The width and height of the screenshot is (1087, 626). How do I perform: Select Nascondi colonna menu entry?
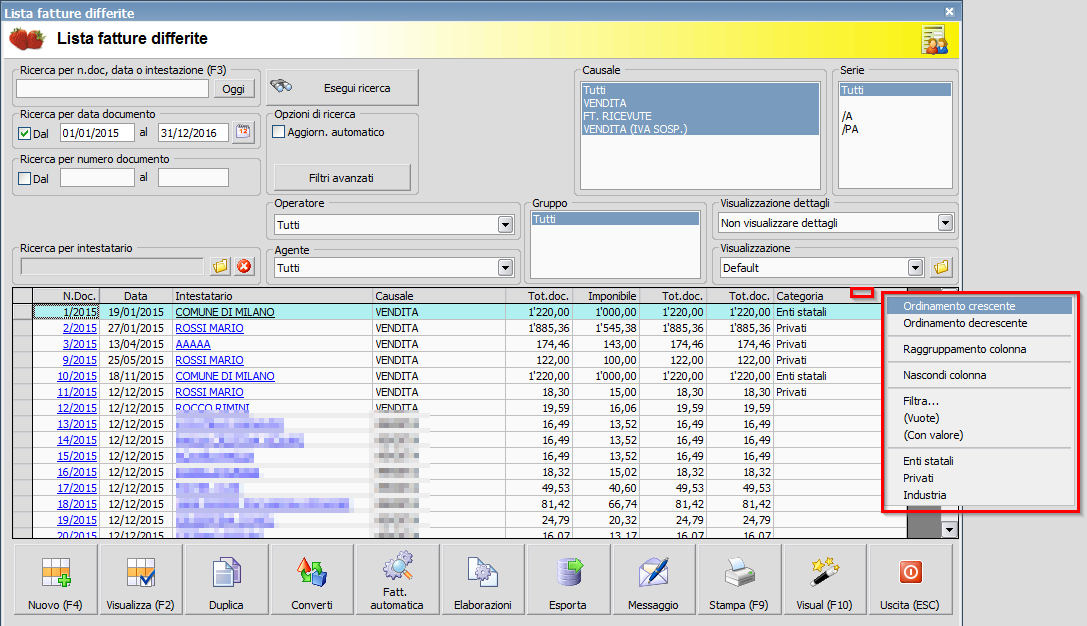(944, 376)
